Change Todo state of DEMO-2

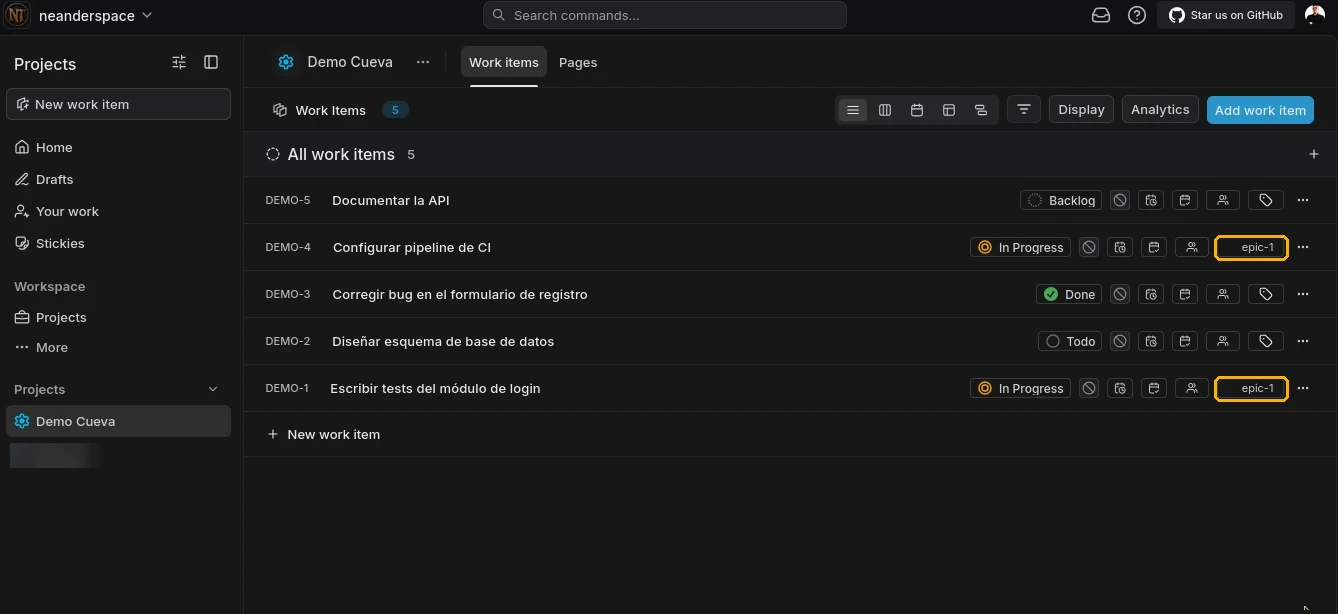[x=1070, y=341]
